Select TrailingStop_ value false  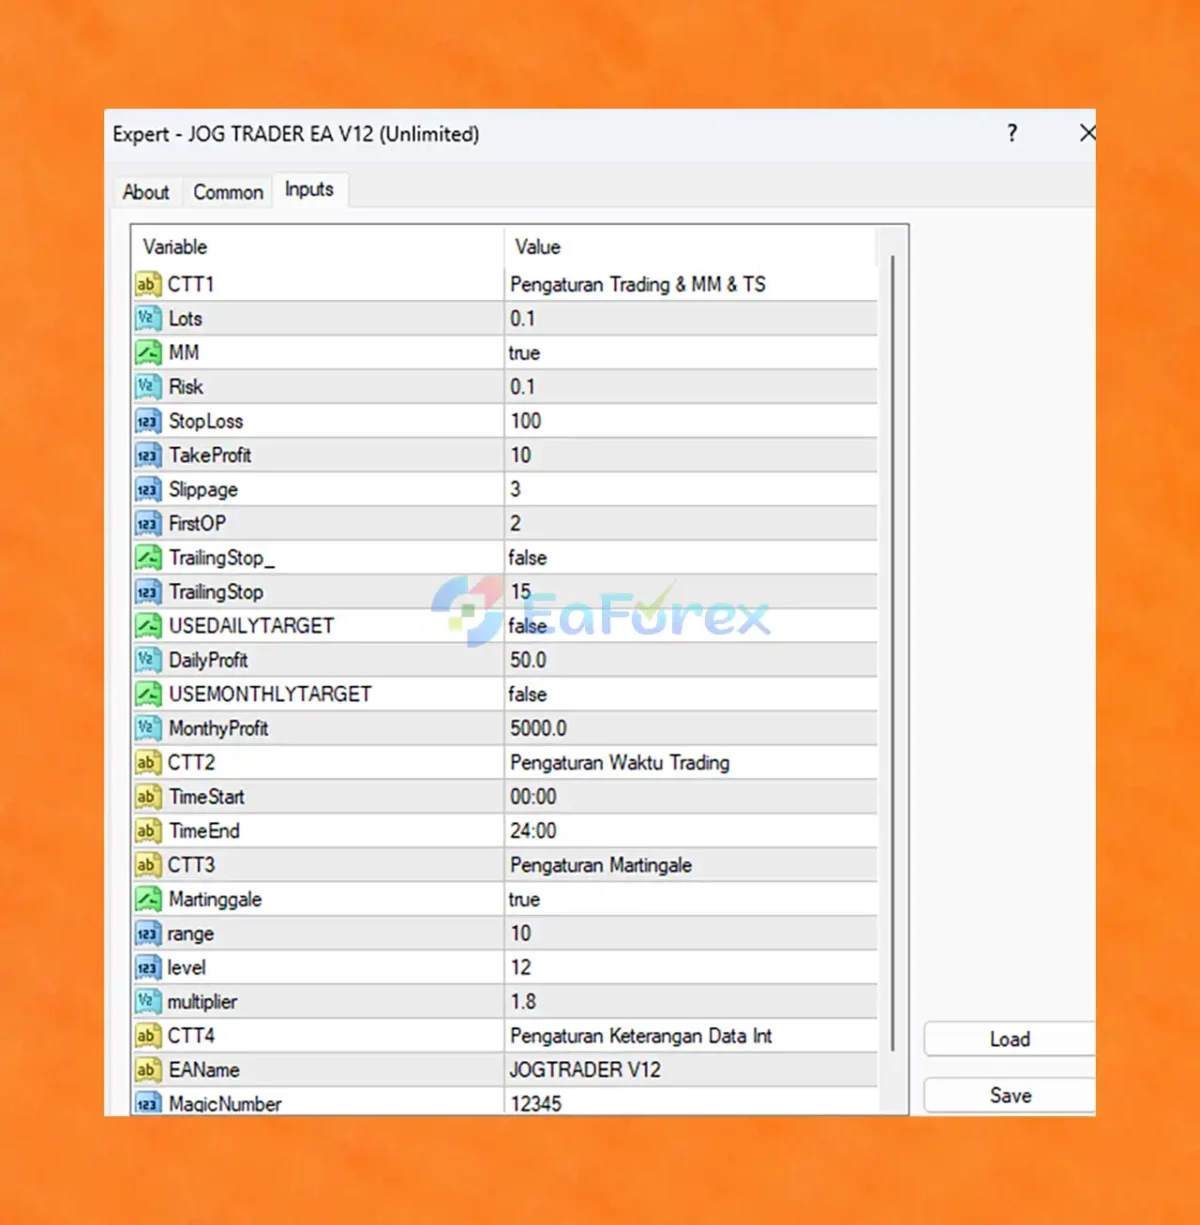(527, 558)
